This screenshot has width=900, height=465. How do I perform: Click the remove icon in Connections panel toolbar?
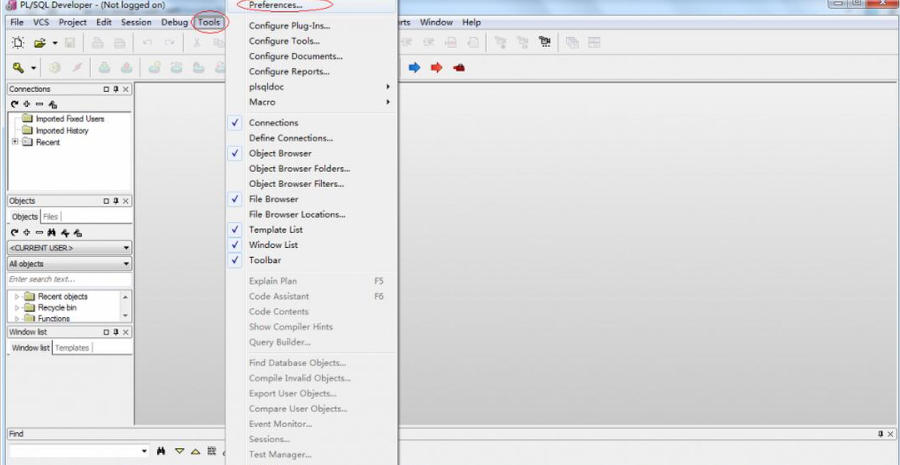39,104
